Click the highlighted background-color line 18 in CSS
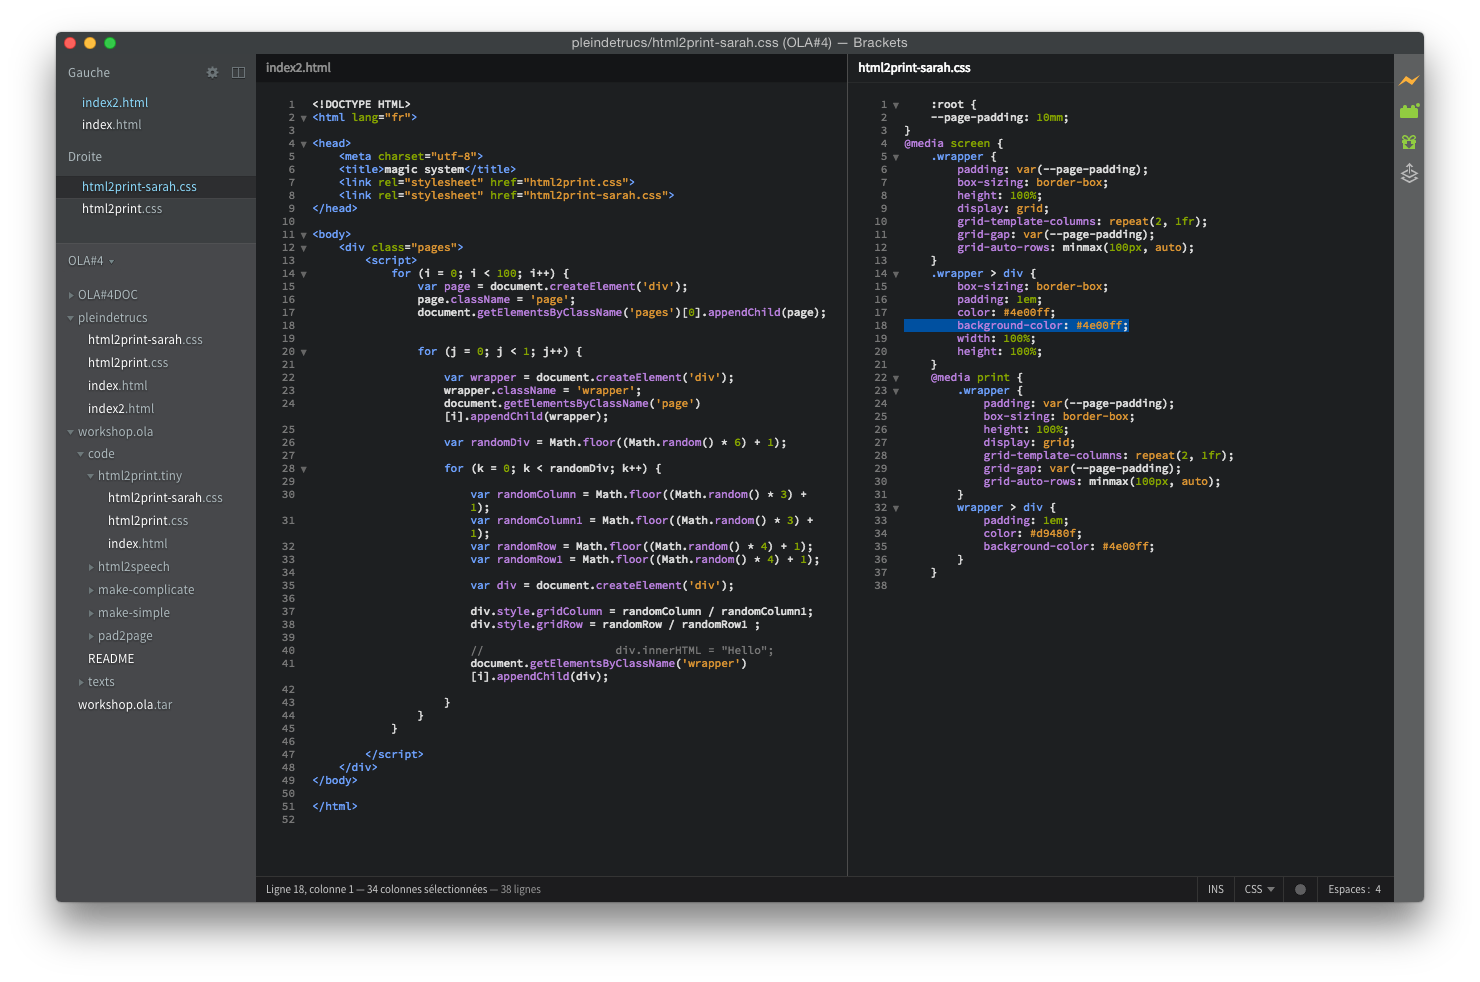 click(1016, 326)
